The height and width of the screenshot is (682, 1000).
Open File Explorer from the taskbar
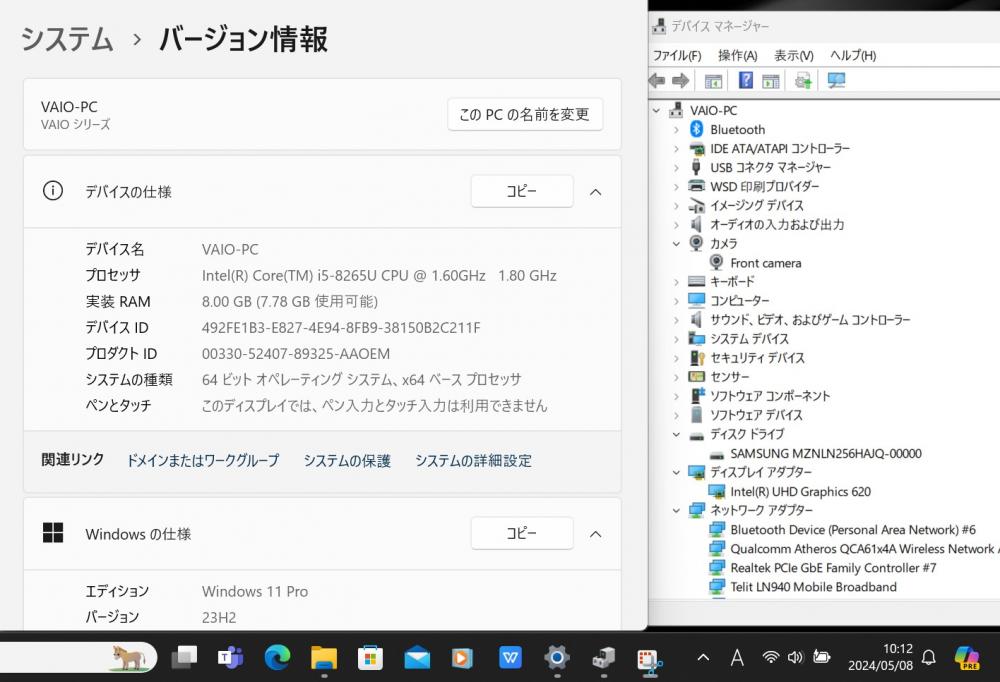323,657
